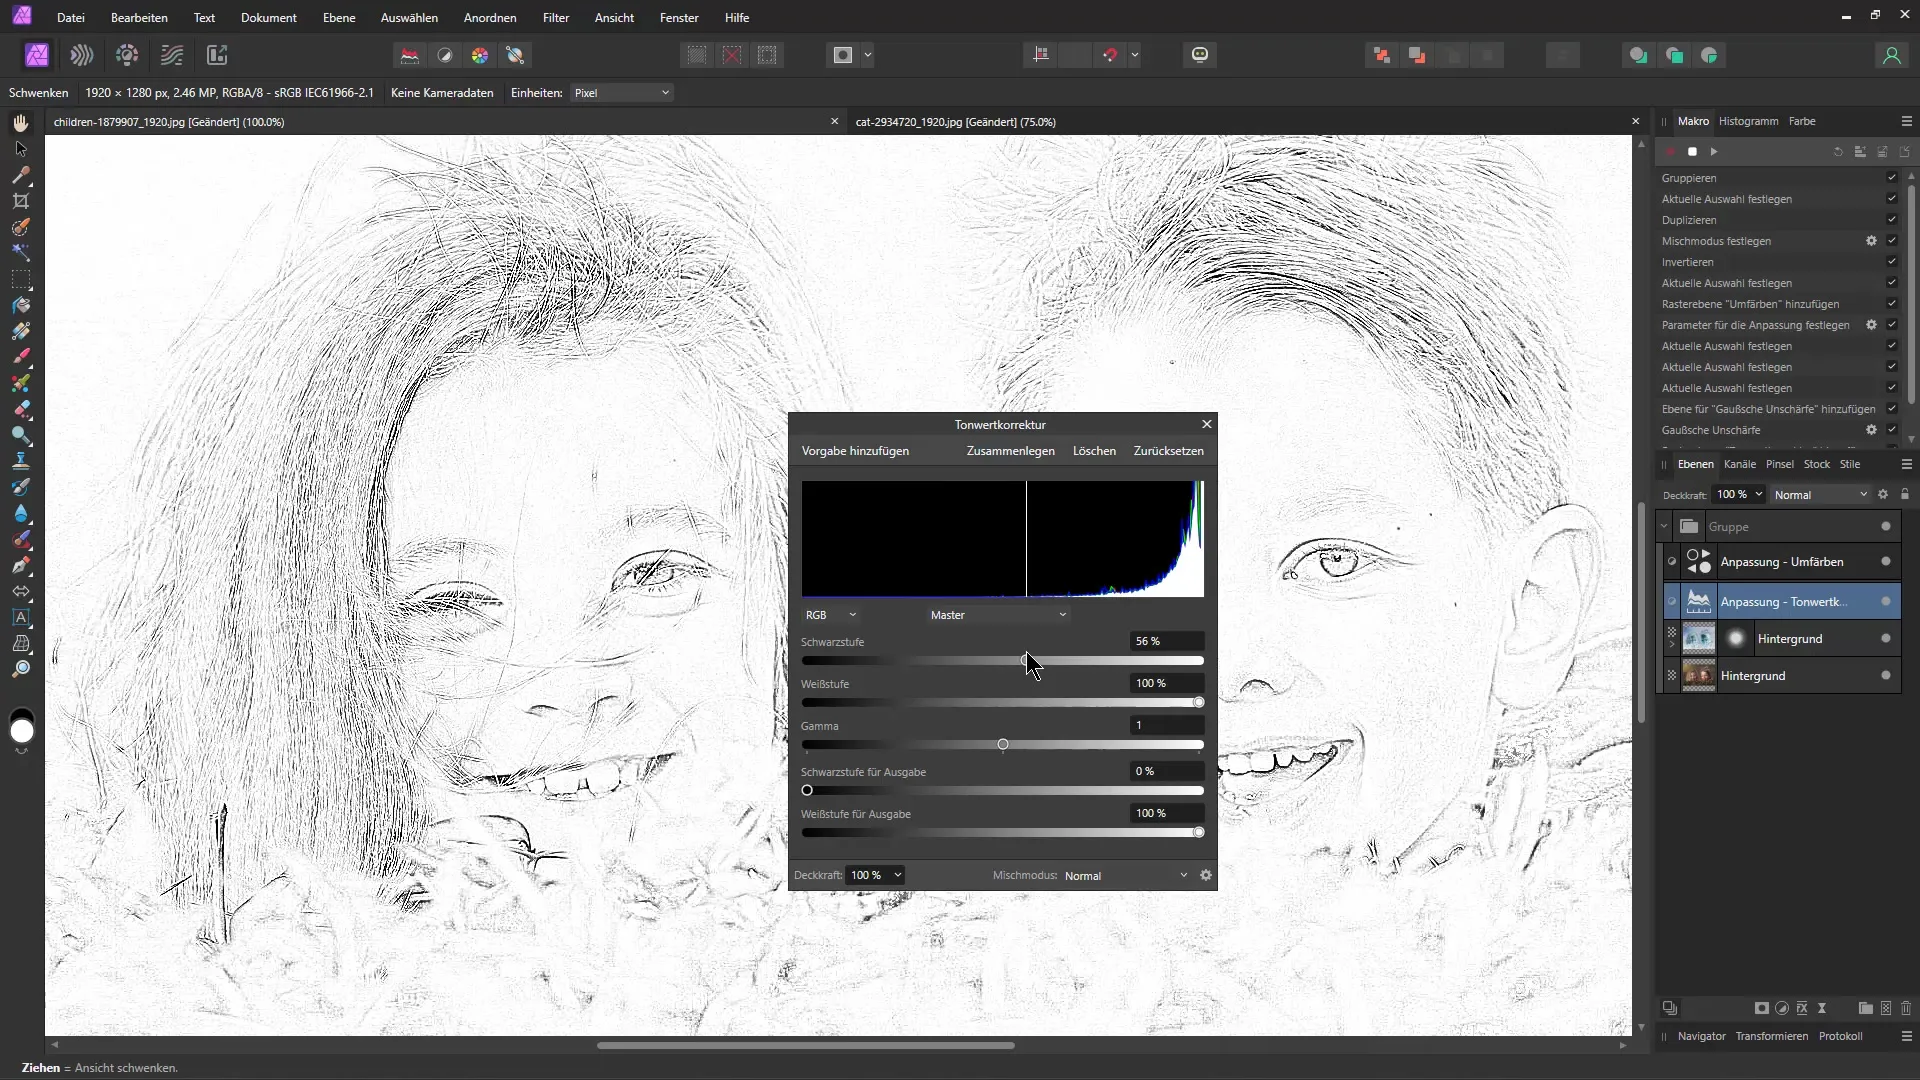Screen dimensions: 1920x1080
Task: Collapse the Gruppe layer group
Action: coord(1664,527)
